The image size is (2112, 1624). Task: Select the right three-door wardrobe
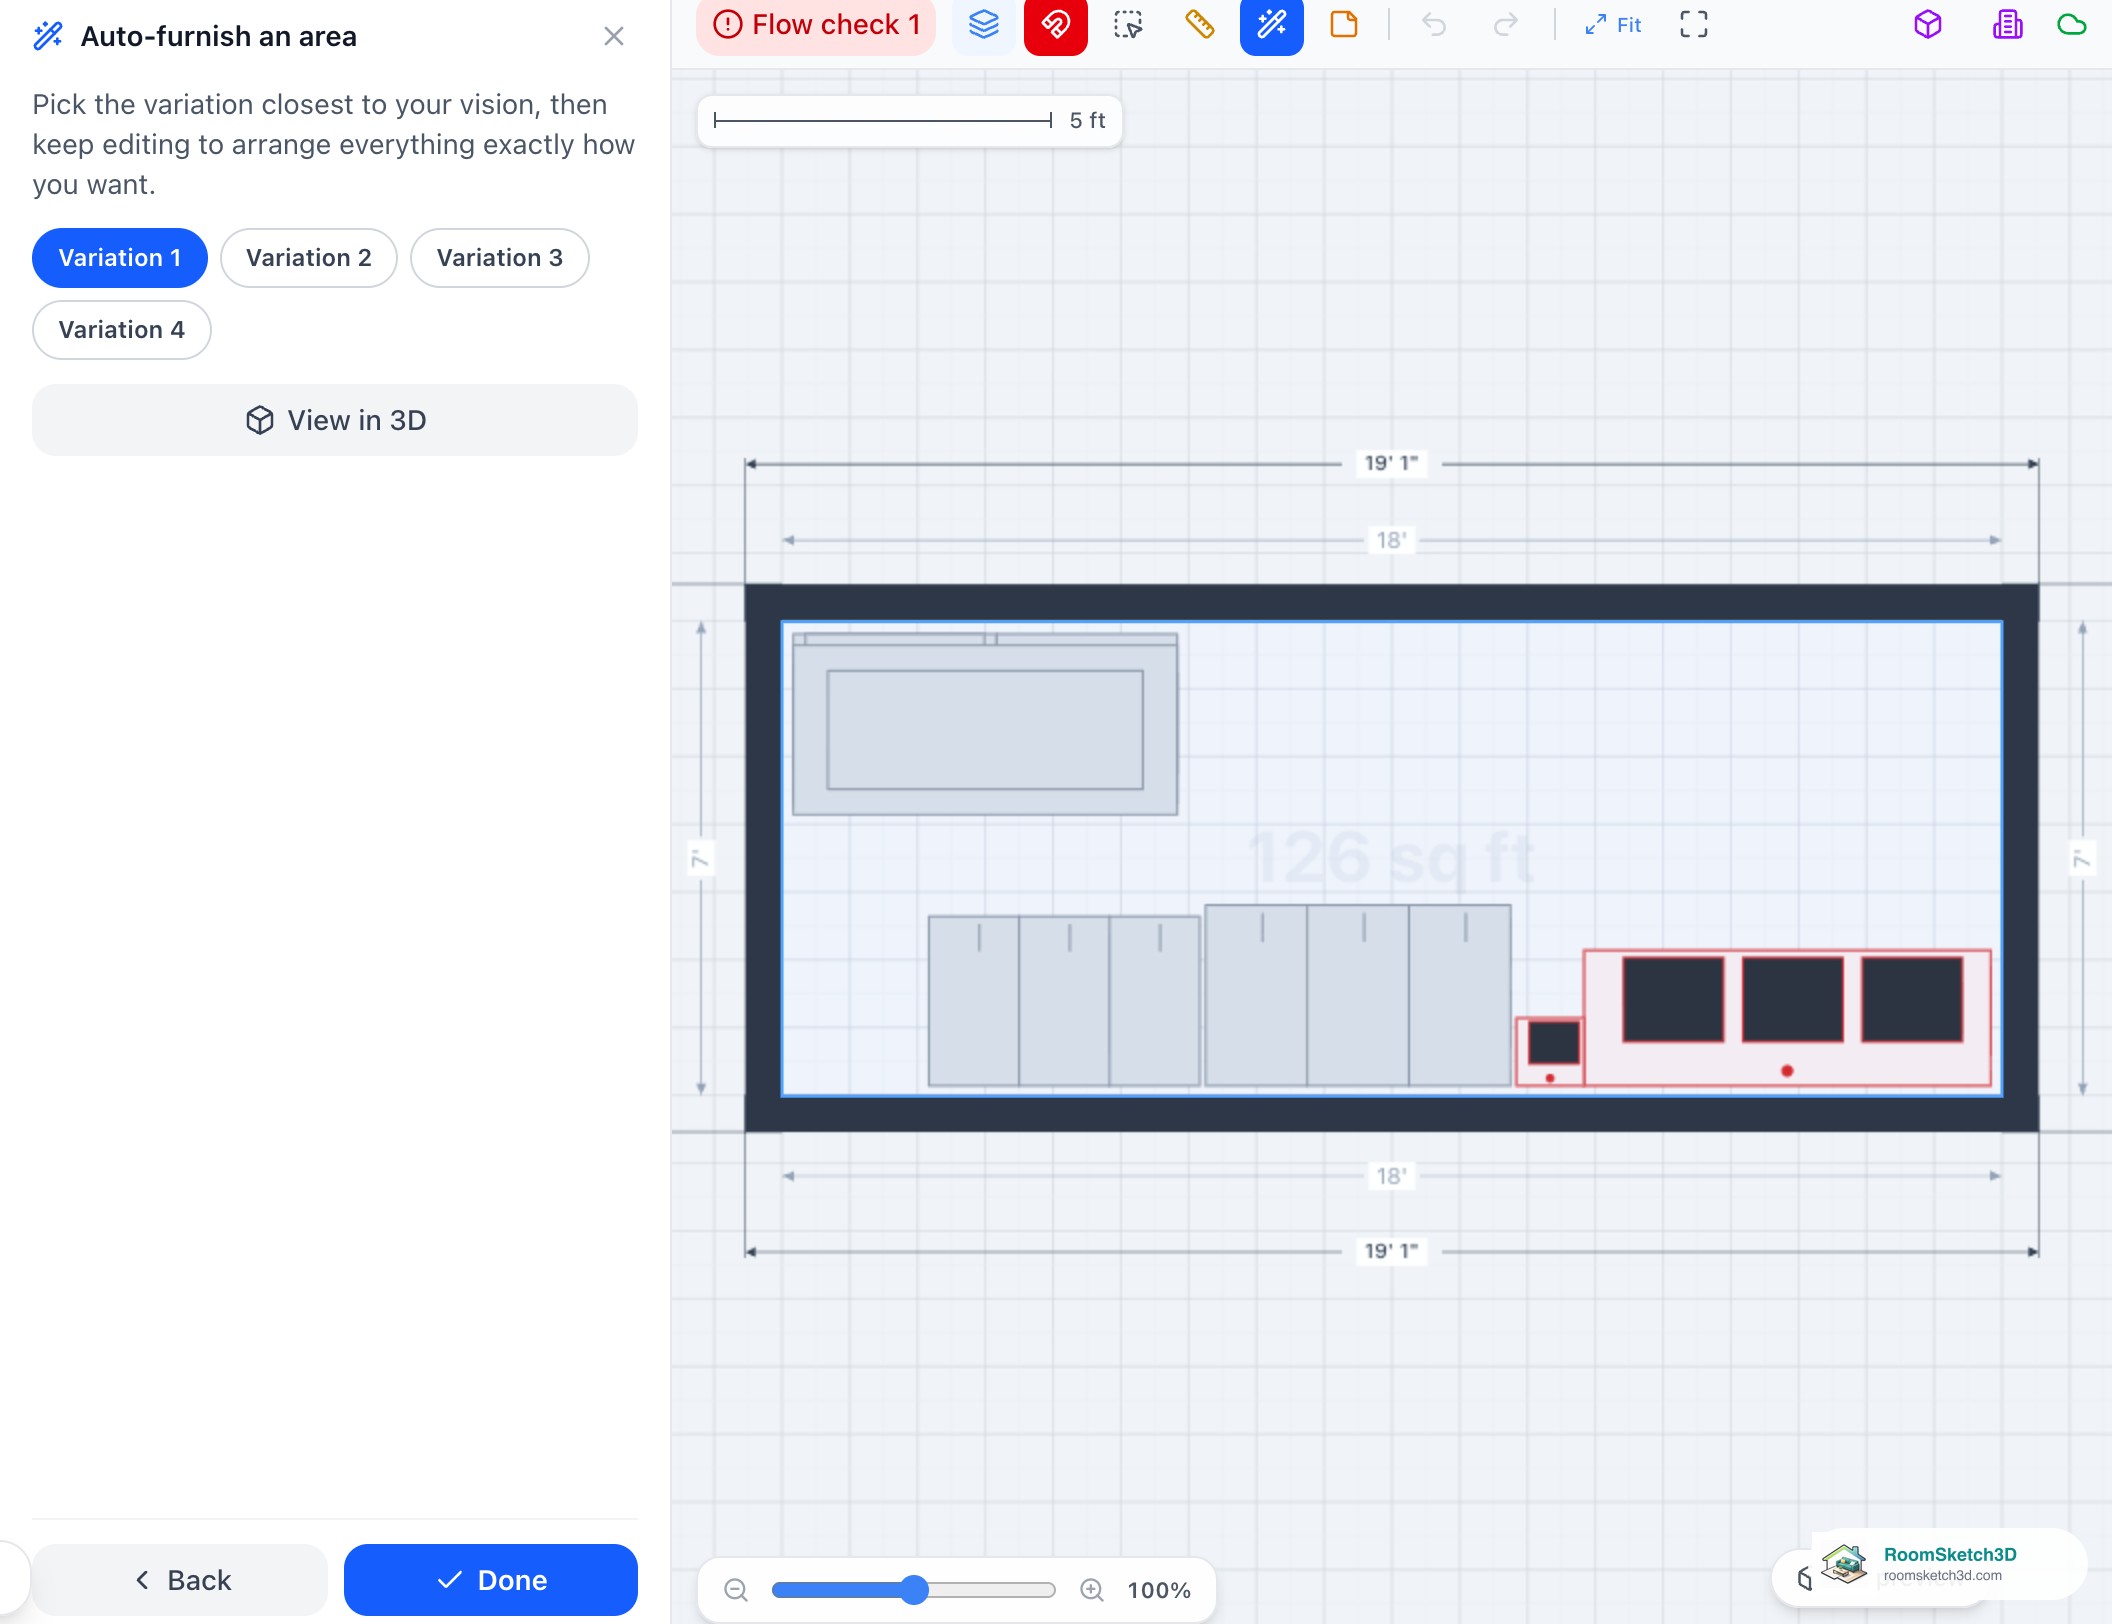click(1358, 995)
